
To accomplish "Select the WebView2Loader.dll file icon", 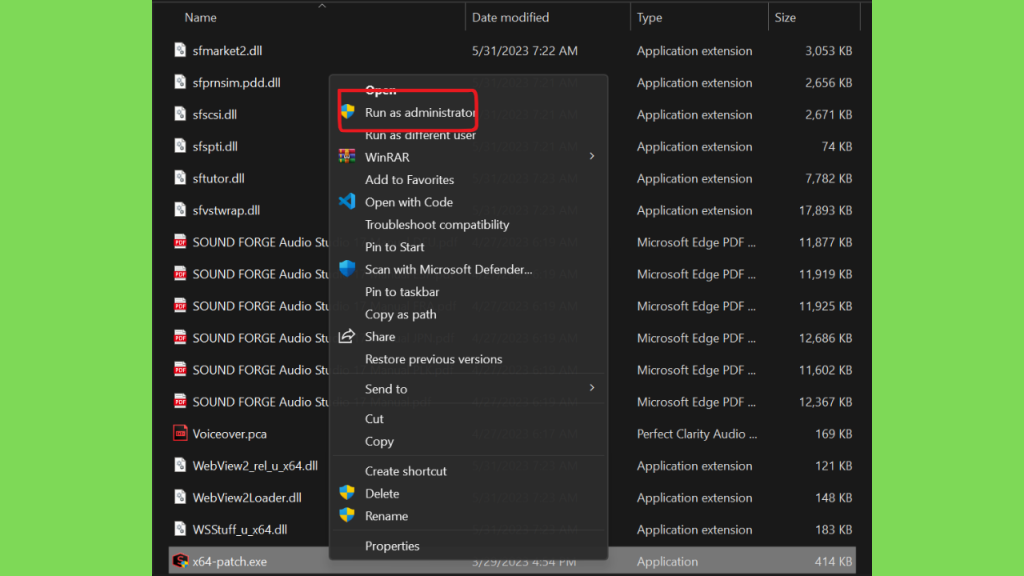I will pos(180,498).
